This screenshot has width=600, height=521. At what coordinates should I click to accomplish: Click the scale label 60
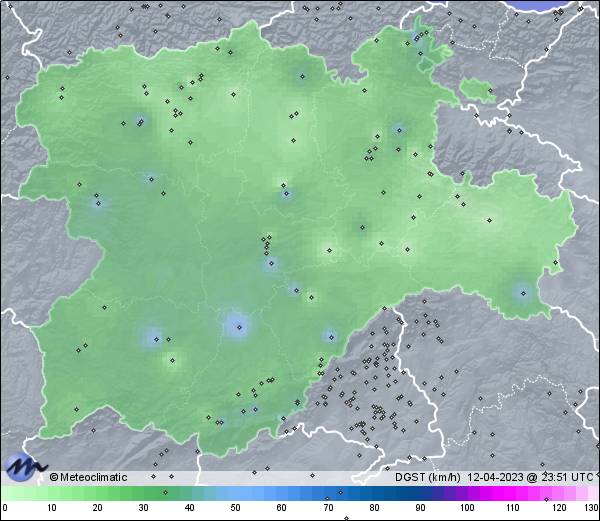pos(282,508)
